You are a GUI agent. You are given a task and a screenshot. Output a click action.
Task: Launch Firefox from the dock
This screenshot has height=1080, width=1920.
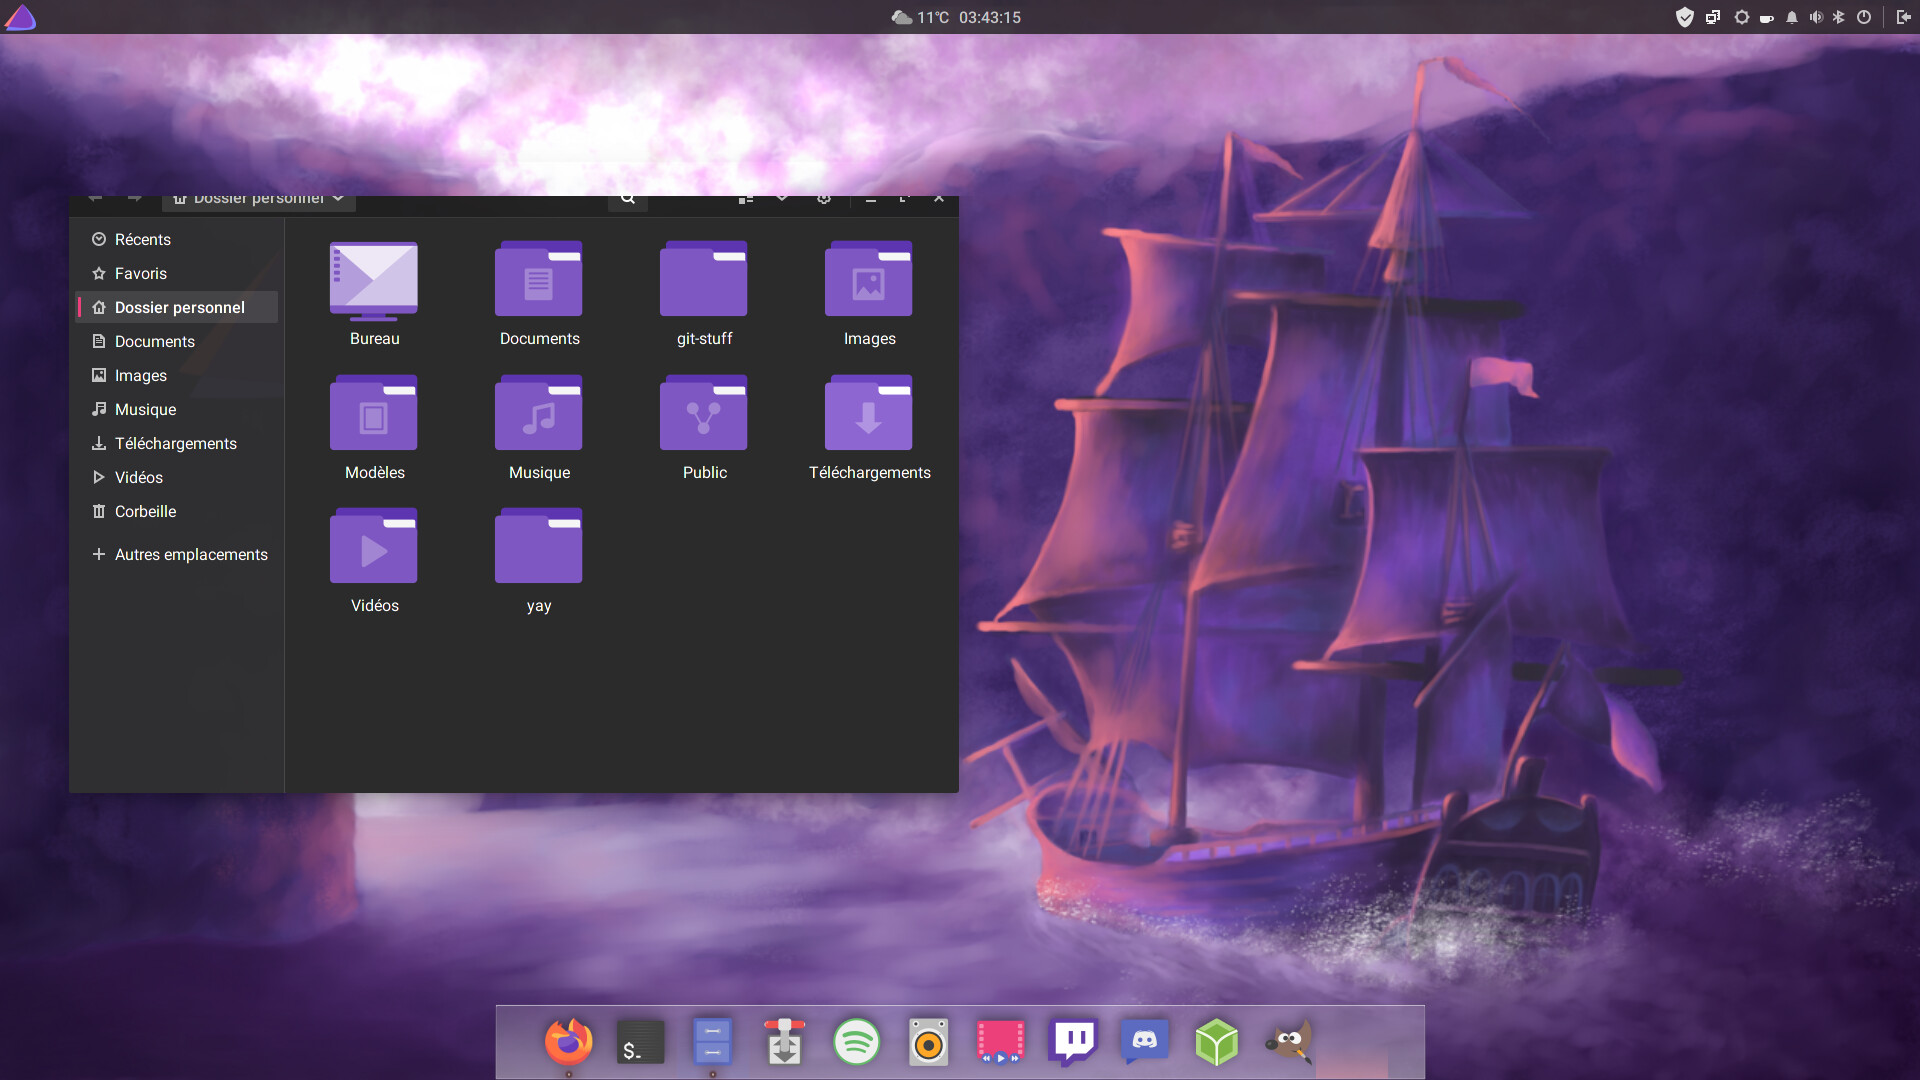point(569,1042)
